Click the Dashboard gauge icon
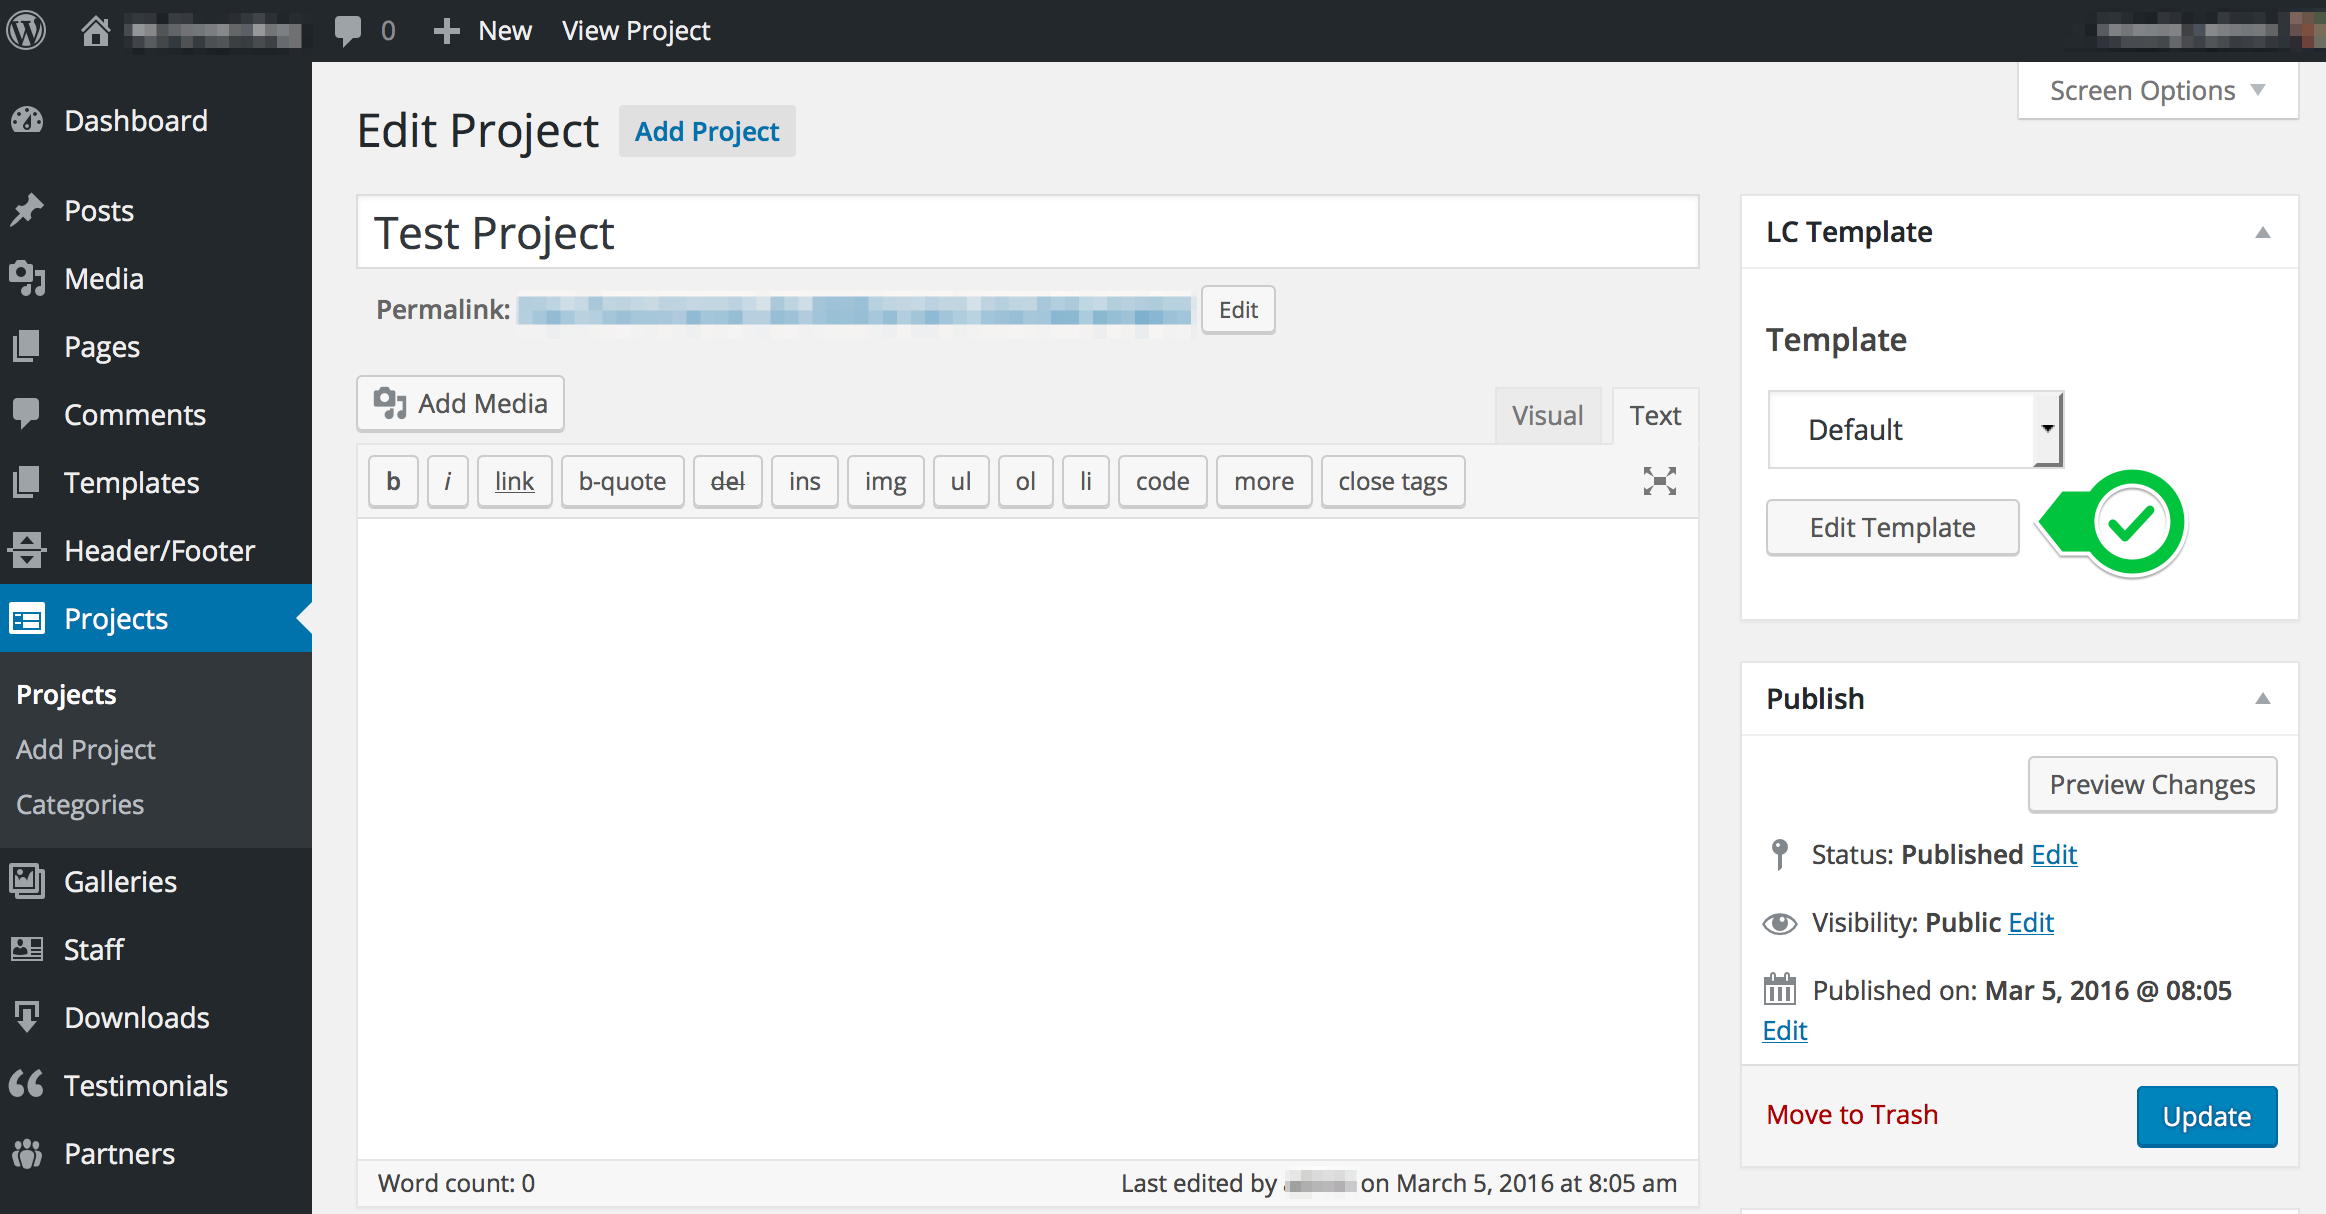 (x=28, y=120)
